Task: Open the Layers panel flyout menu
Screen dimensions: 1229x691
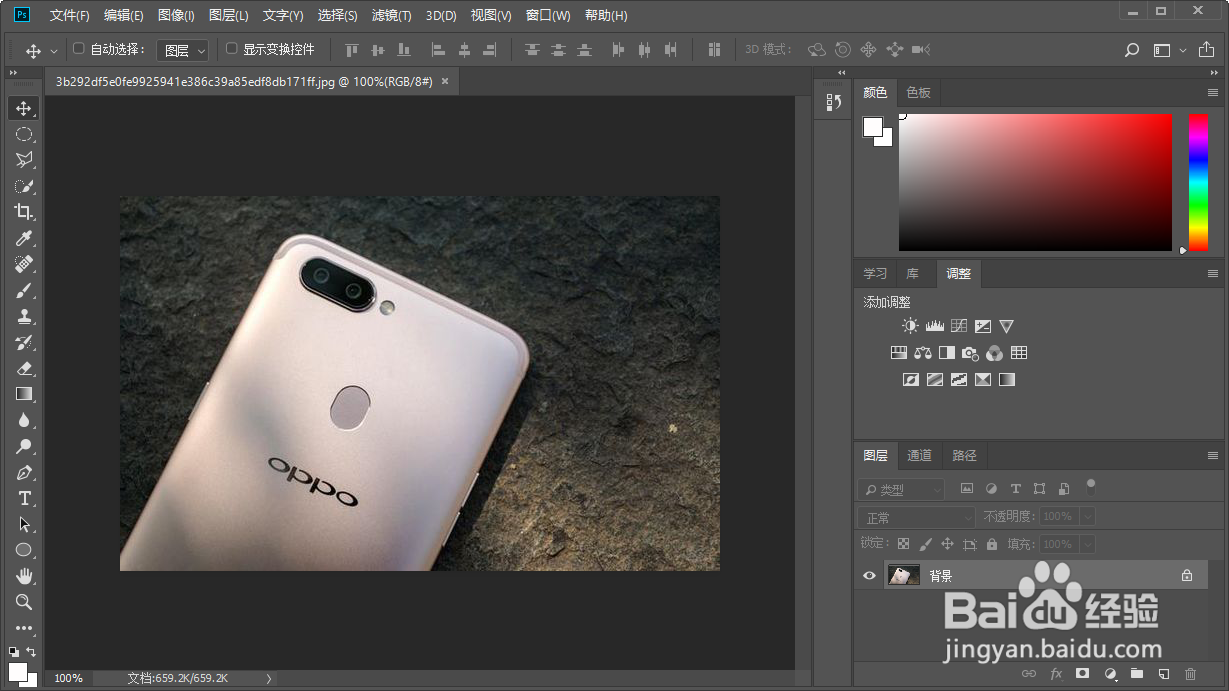Action: [1212, 456]
